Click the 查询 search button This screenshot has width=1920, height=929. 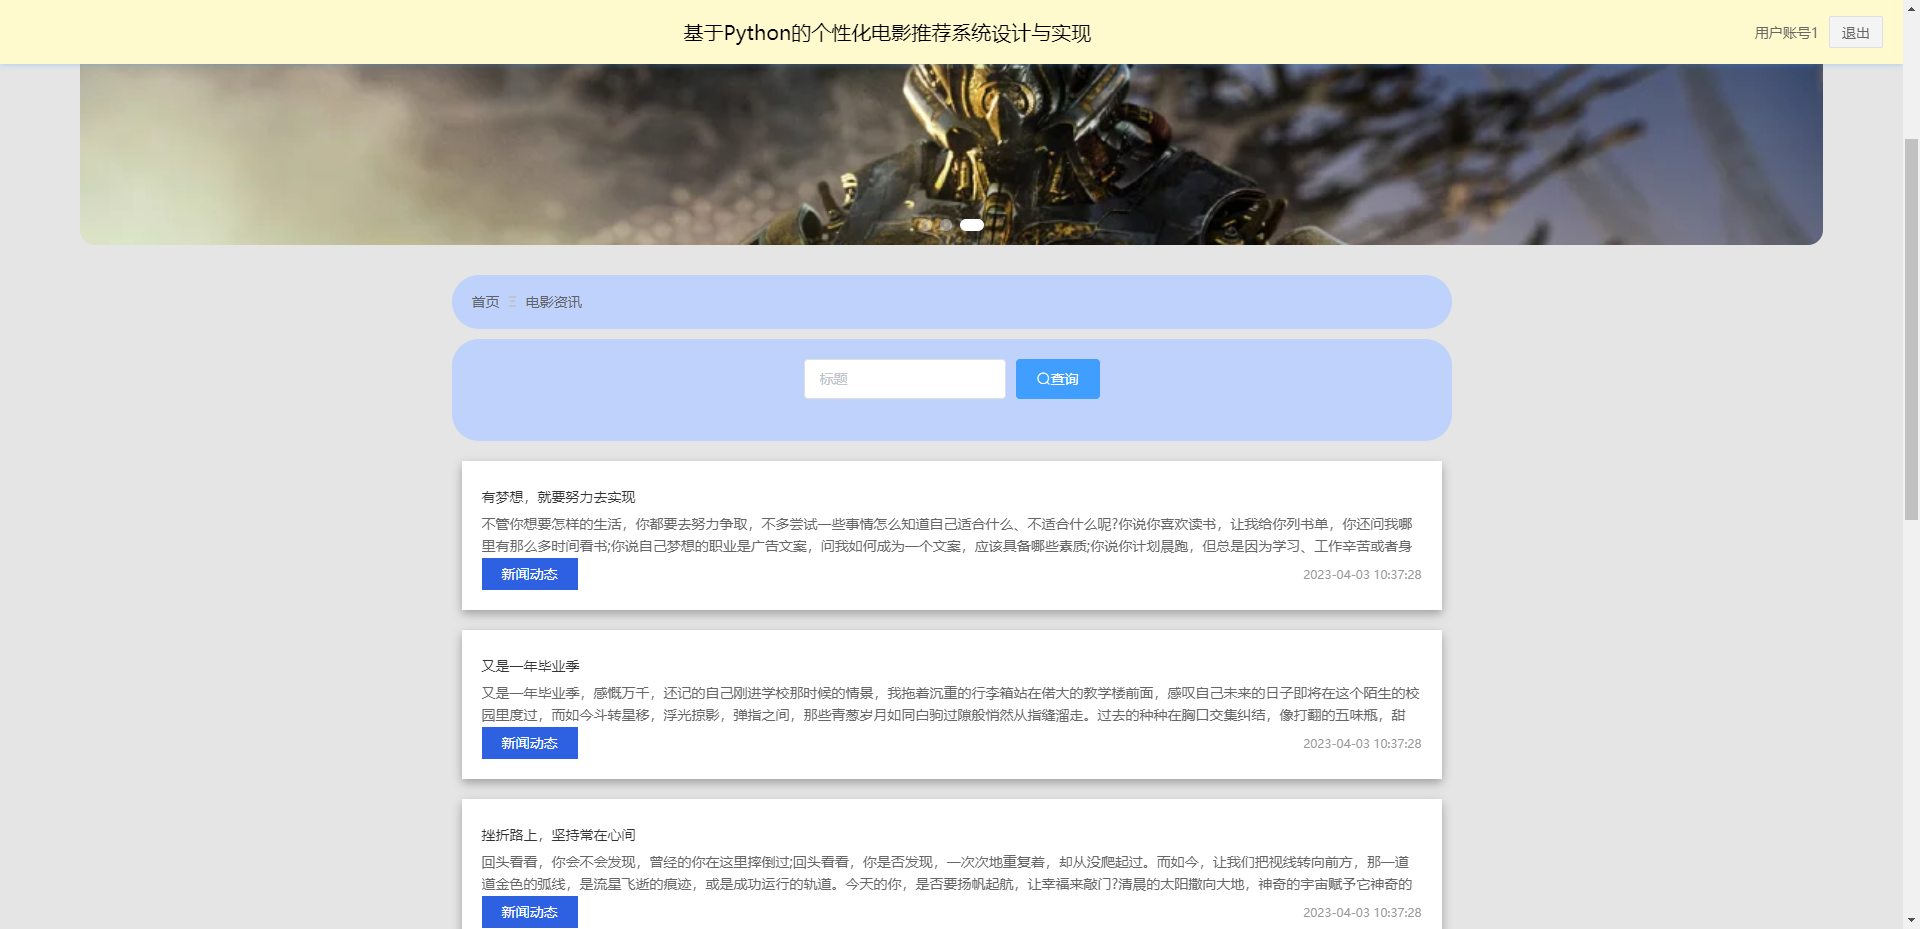pos(1057,378)
